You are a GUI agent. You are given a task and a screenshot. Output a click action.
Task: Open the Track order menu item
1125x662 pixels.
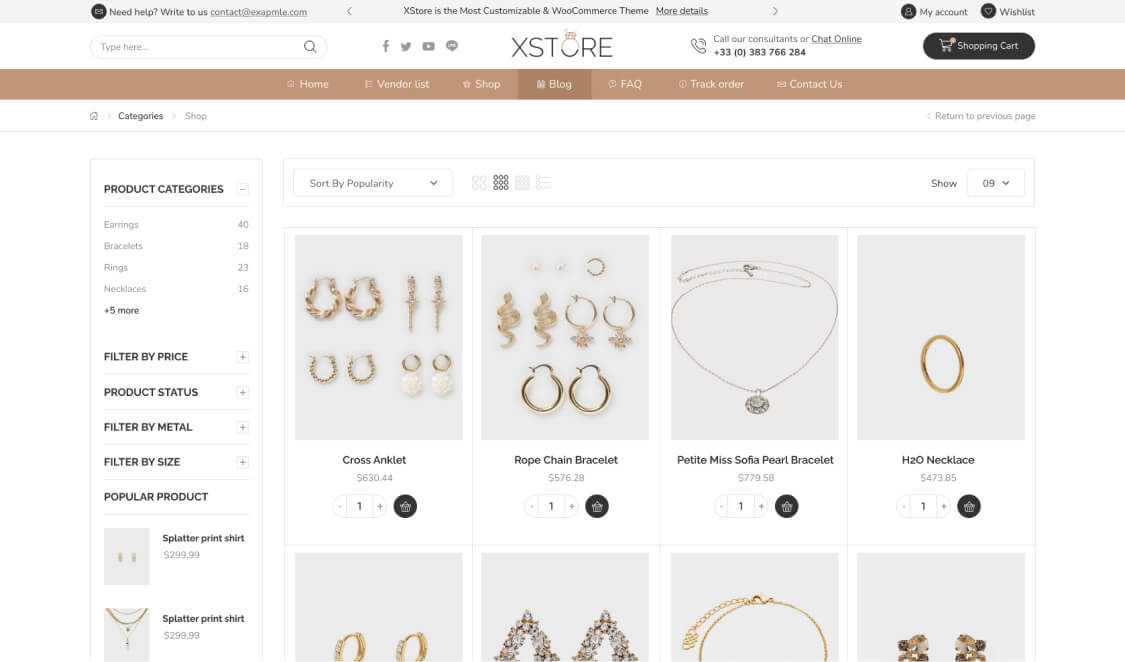tap(710, 84)
